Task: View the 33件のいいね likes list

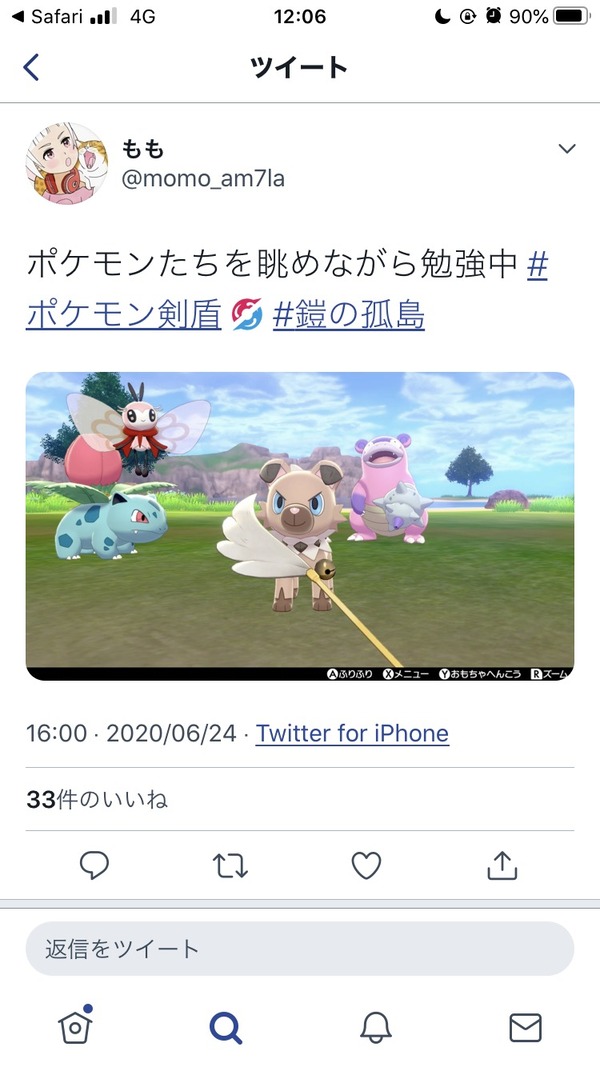Action: (97, 800)
